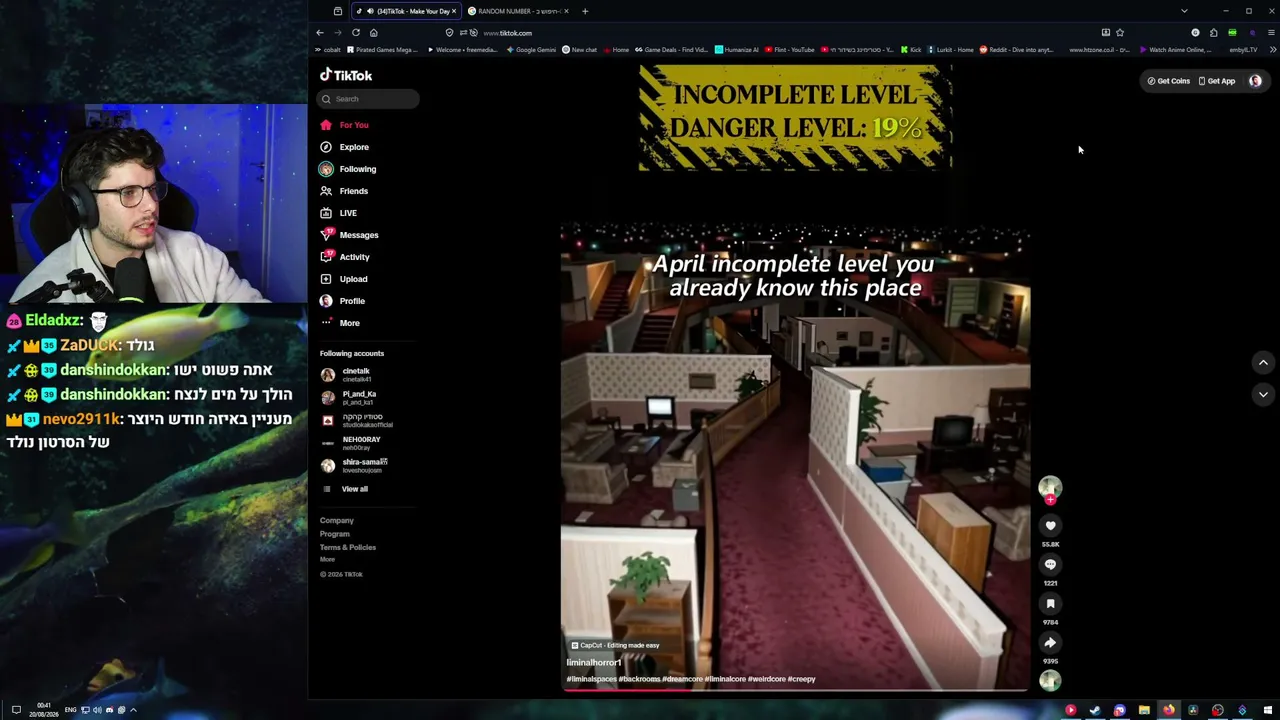Open the video comments
The width and height of the screenshot is (1280, 720).
coord(1050,564)
